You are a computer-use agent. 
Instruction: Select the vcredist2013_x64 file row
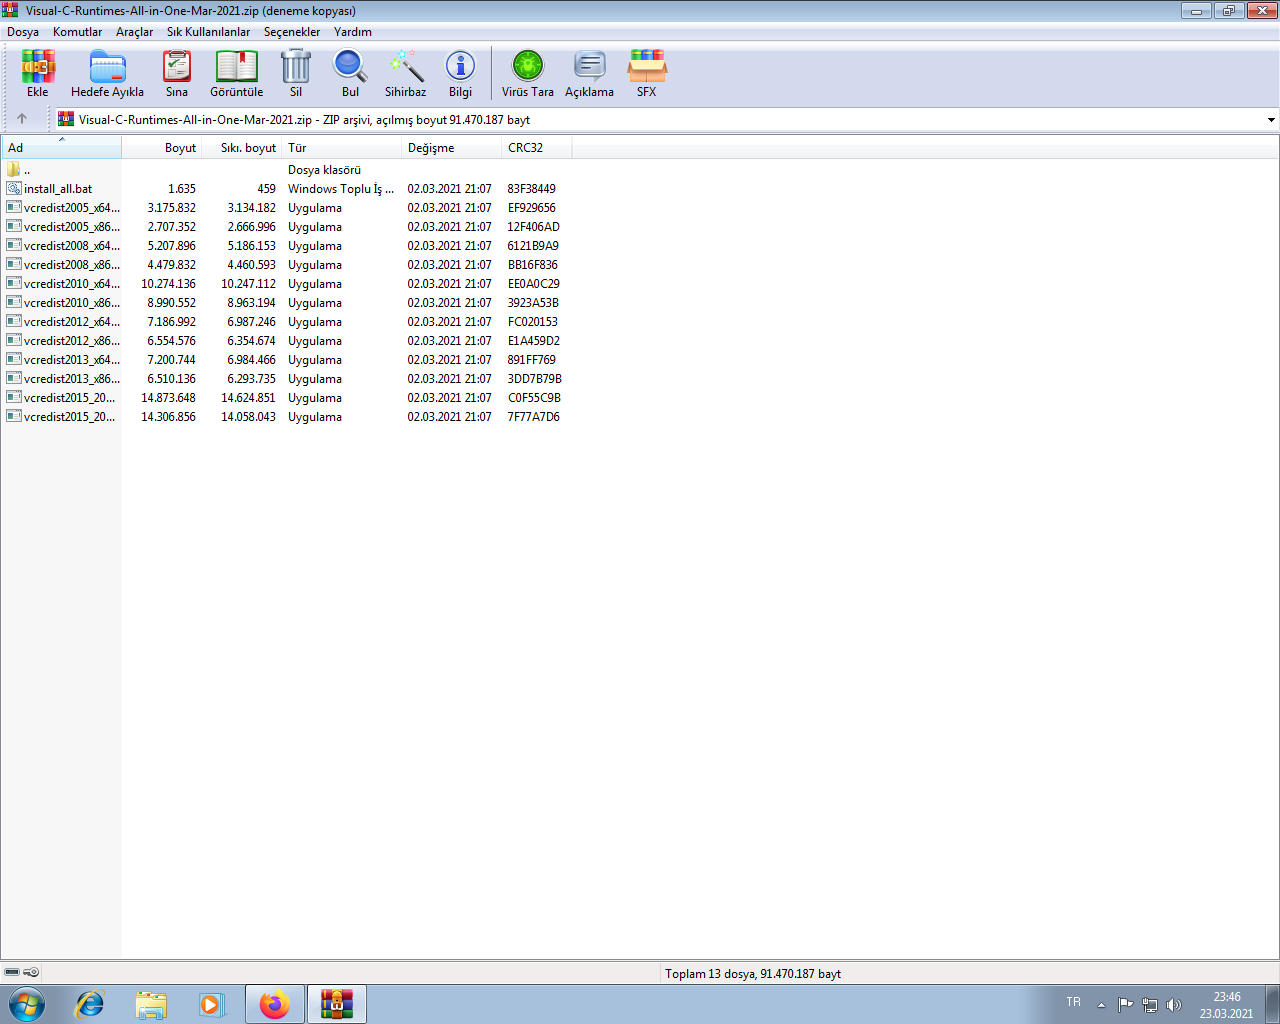click(x=286, y=360)
